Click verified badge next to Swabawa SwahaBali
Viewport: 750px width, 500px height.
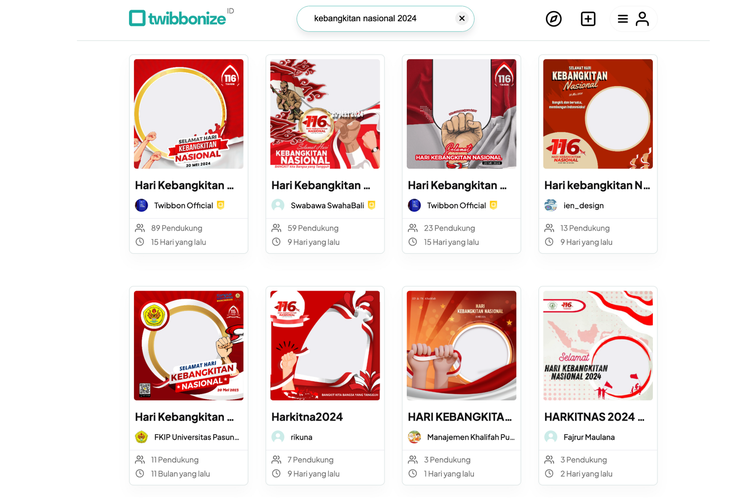(372, 205)
